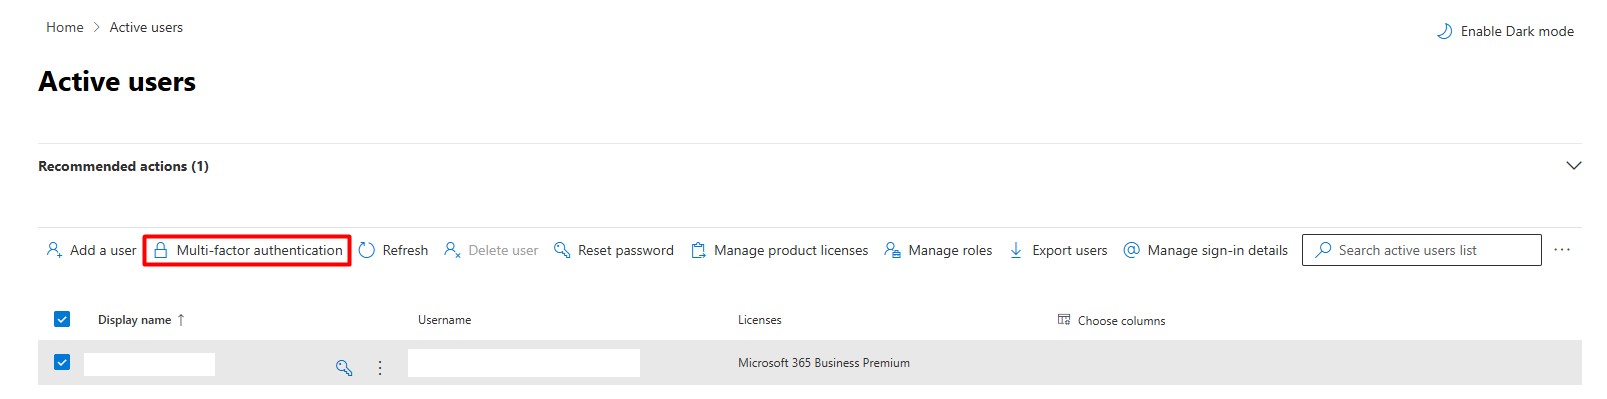This screenshot has height=399, width=1607.
Task: Go to Home breadcrumb
Action: pos(65,27)
